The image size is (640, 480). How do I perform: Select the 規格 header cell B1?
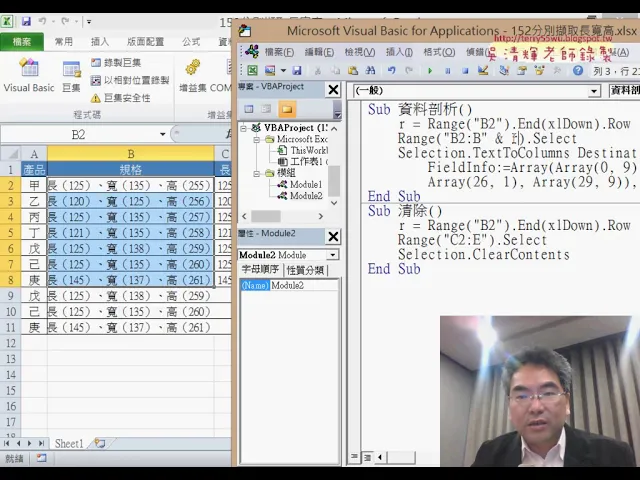pyautogui.click(x=131, y=169)
